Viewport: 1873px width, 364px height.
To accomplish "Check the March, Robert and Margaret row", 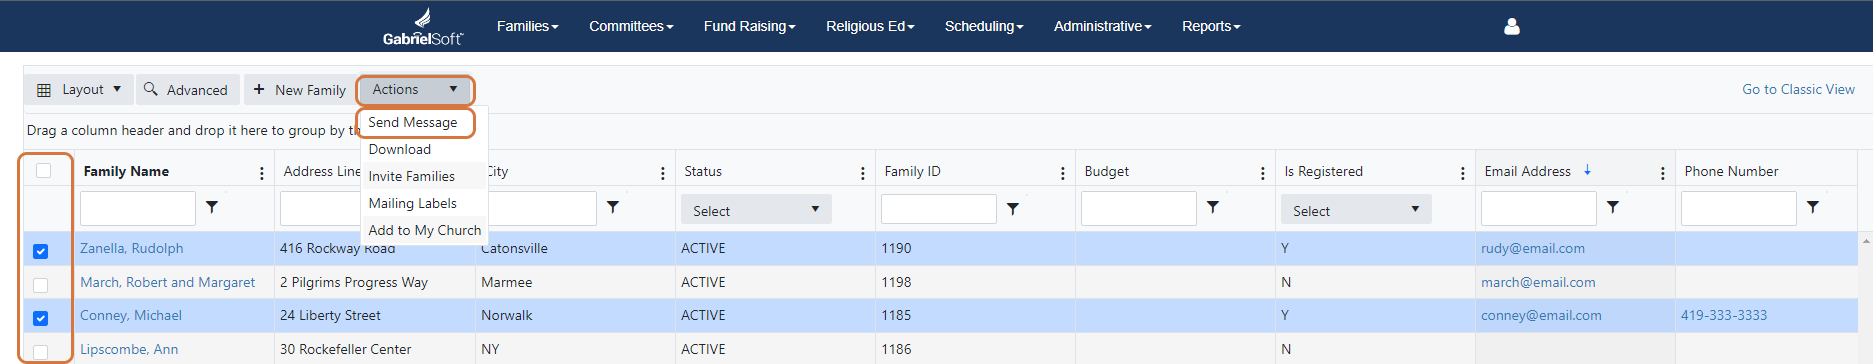I will click(x=41, y=285).
